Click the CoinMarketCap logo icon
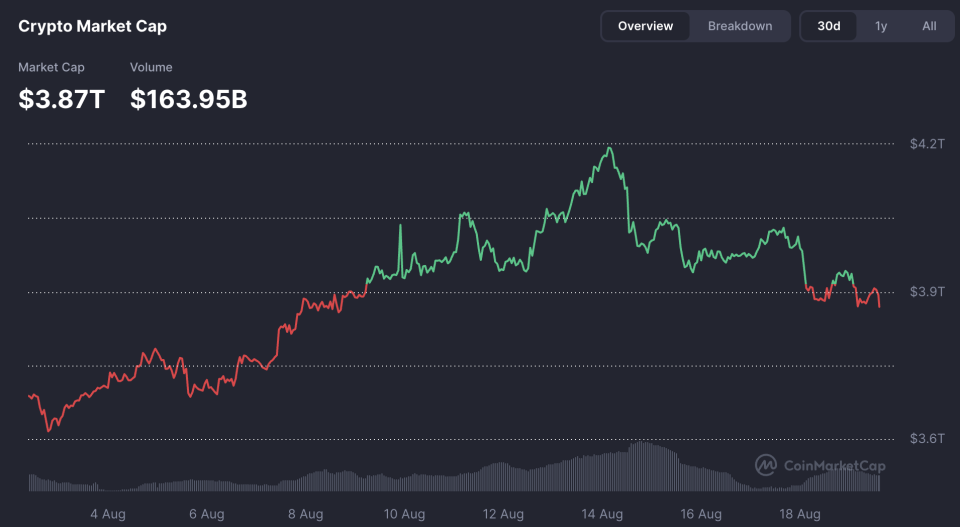This screenshot has height=527, width=960. [766, 465]
